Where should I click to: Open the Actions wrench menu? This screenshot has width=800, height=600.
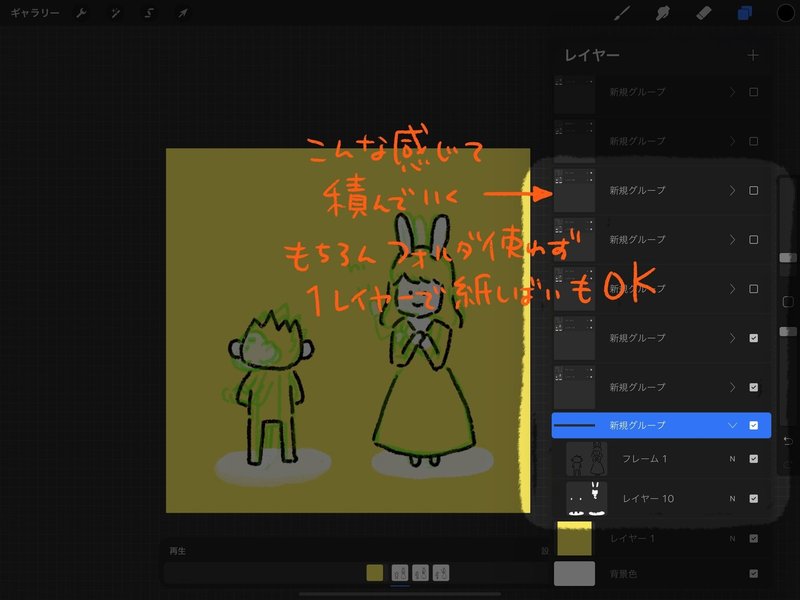pyautogui.click(x=81, y=13)
